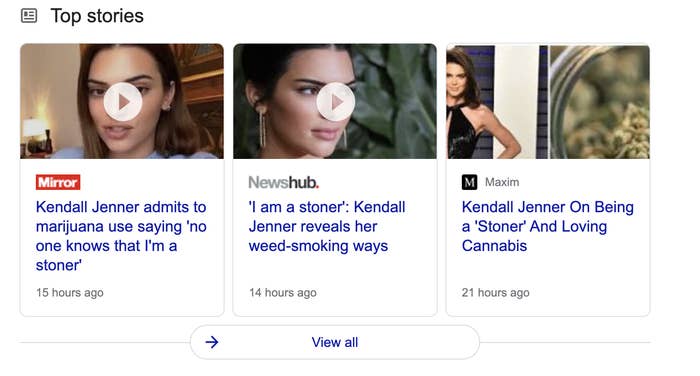The width and height of the screenshot is (700, 376).
Task: Click the Newshub story thumbnail image
Action: pyautogui.click(x=335, y=101)
